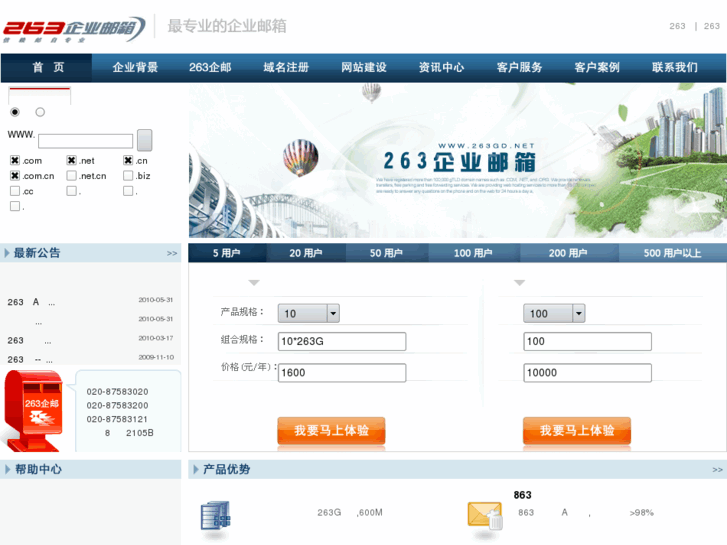Select the second empty radio button

(x=40, y=112)
